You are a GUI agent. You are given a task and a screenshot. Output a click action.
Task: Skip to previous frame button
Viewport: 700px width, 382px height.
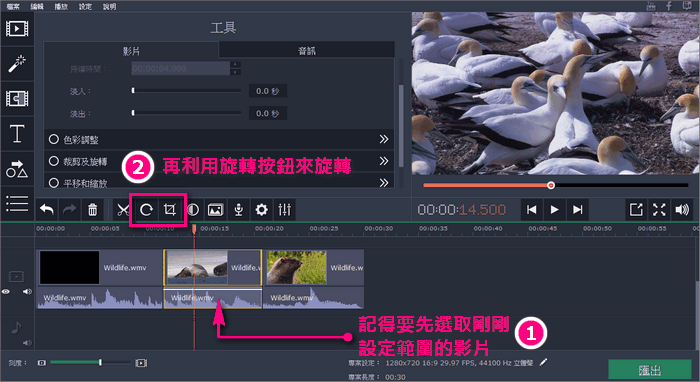531,210
